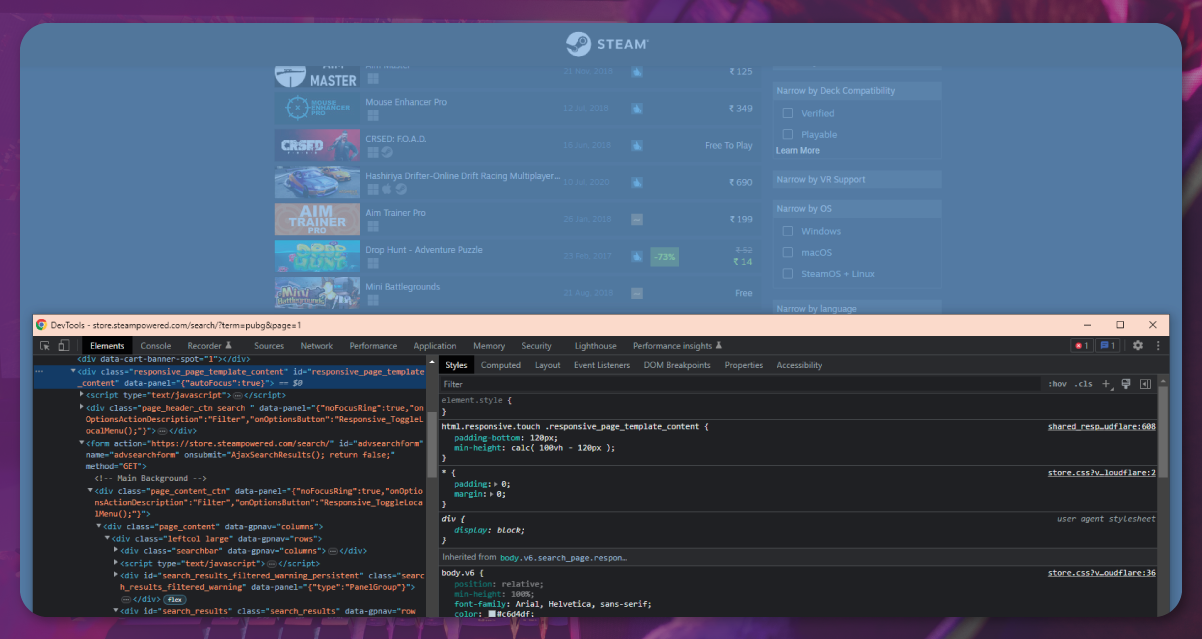
Task: Check the SteamOS + Linux filter box
Action: click(x=788, y=273)
